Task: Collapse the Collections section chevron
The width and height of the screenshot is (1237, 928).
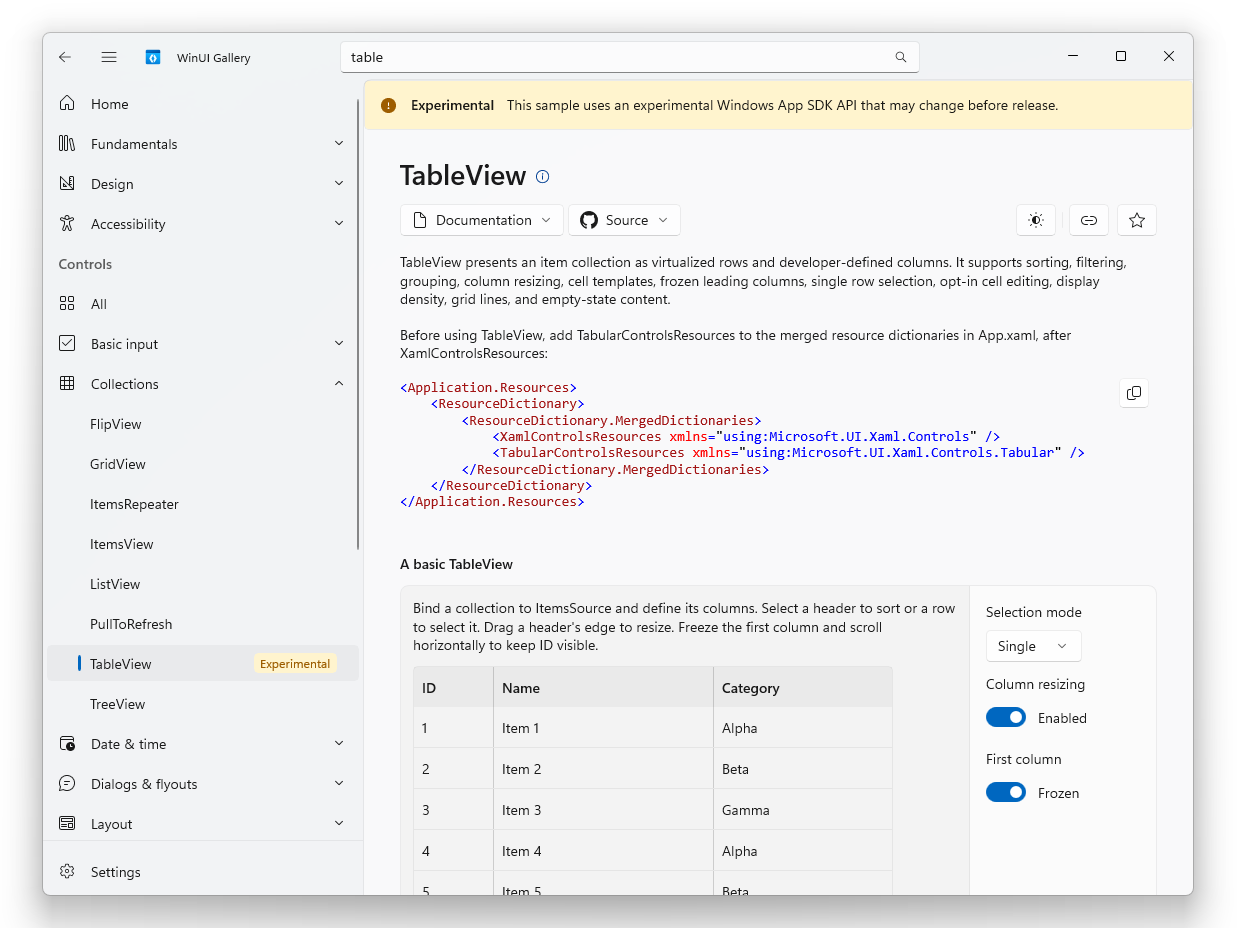Action: coord(339,384)
